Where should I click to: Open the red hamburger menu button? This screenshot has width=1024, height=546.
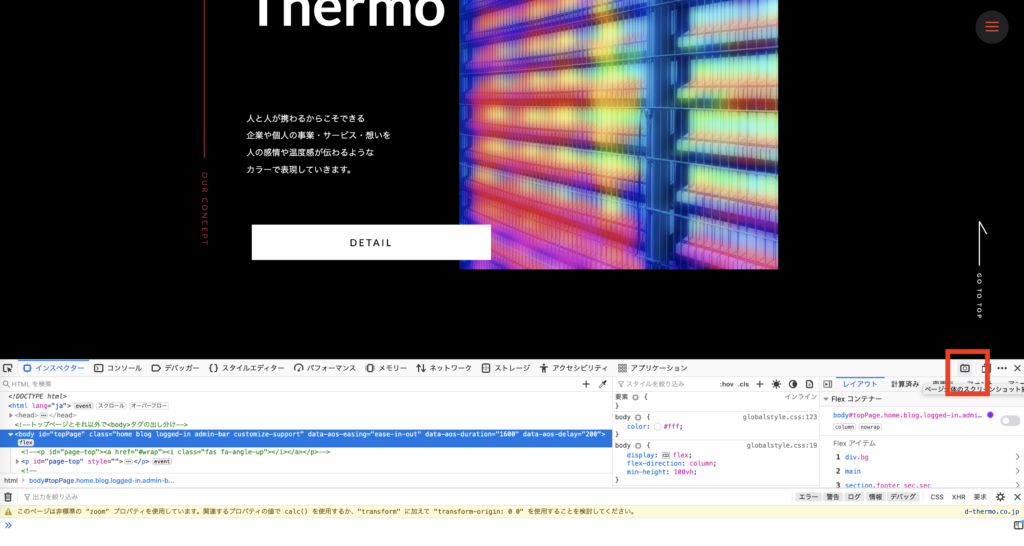tap(991, 27)
